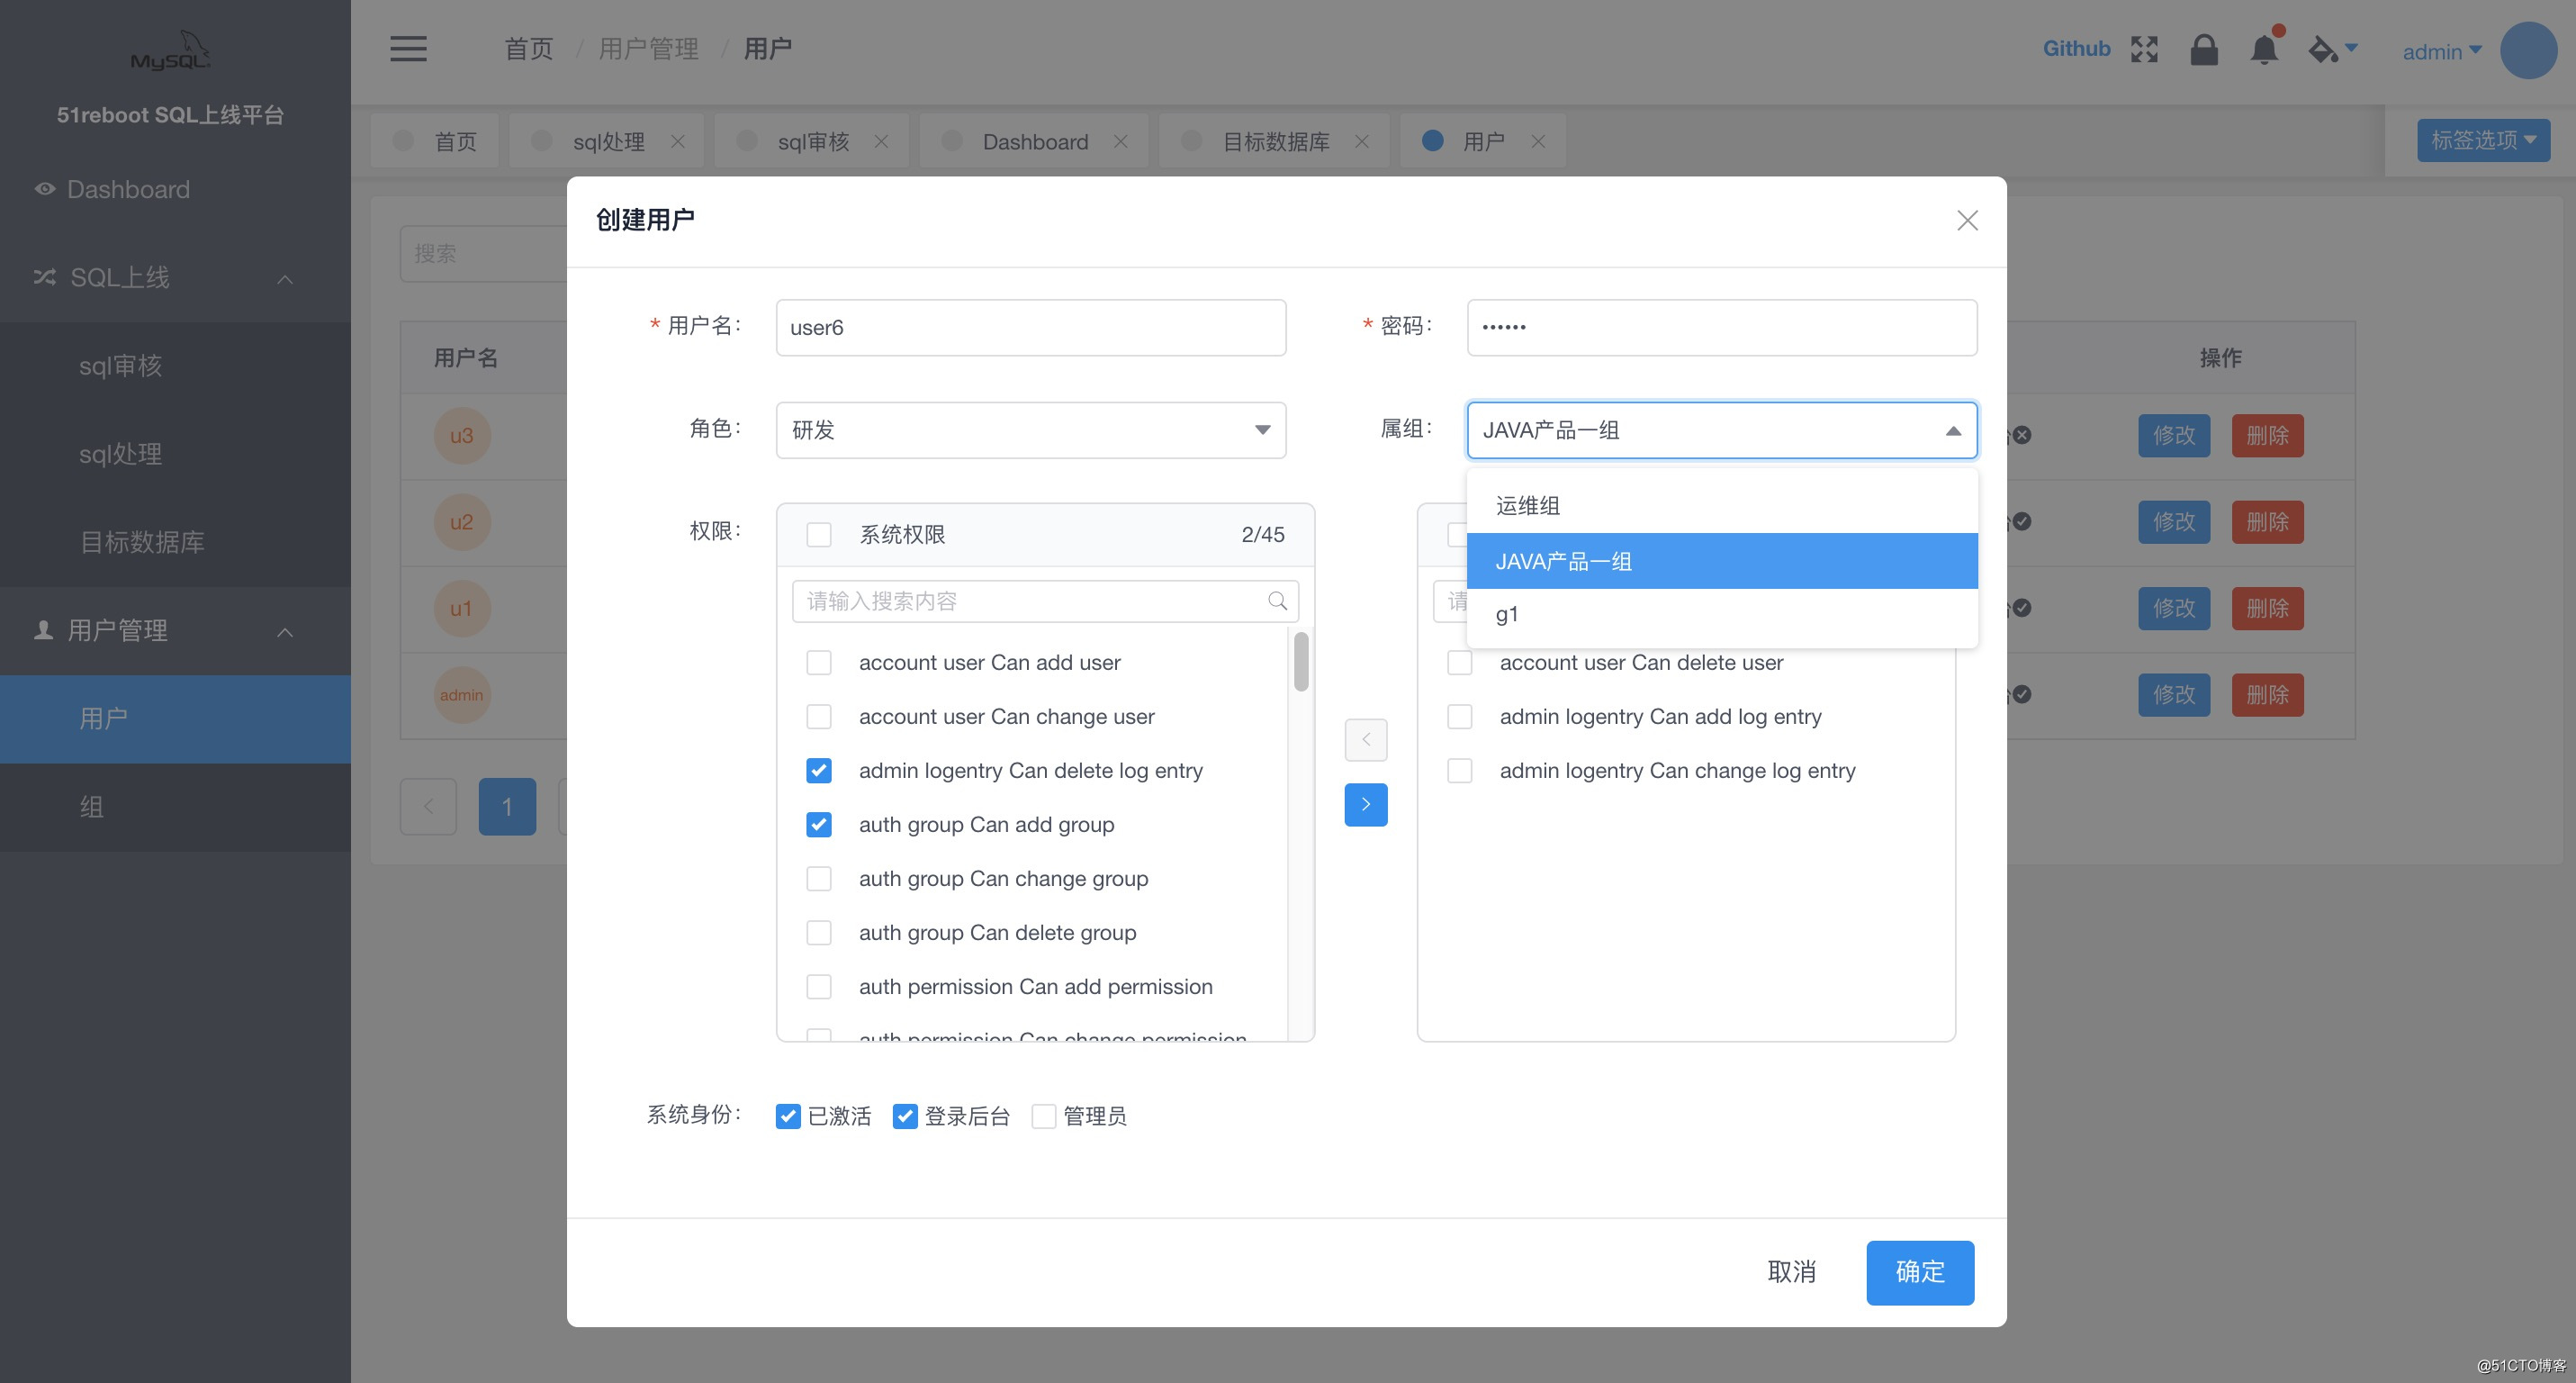This screenshot has height=1383, width=2576.
Task: Click the Dashboard eye icon in sidebar
Action: coord(45,189)
